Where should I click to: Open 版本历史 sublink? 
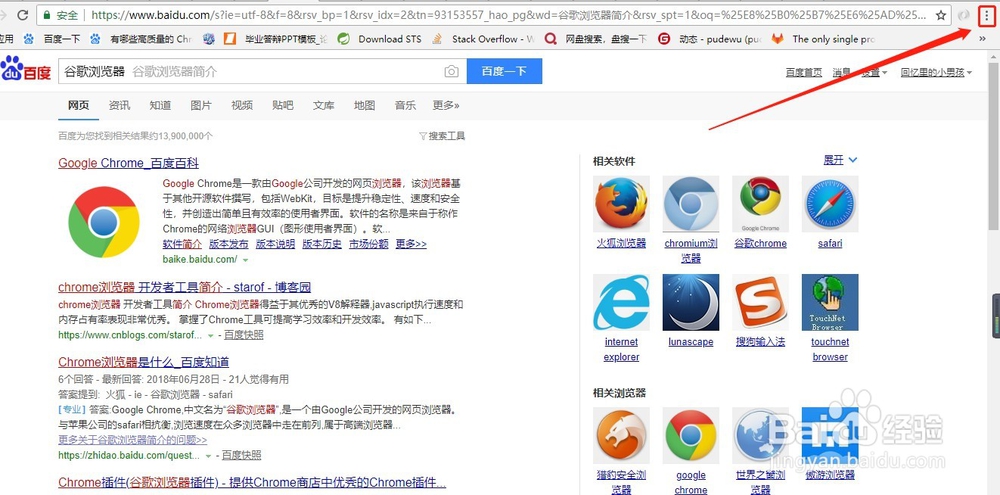point(322,244)
